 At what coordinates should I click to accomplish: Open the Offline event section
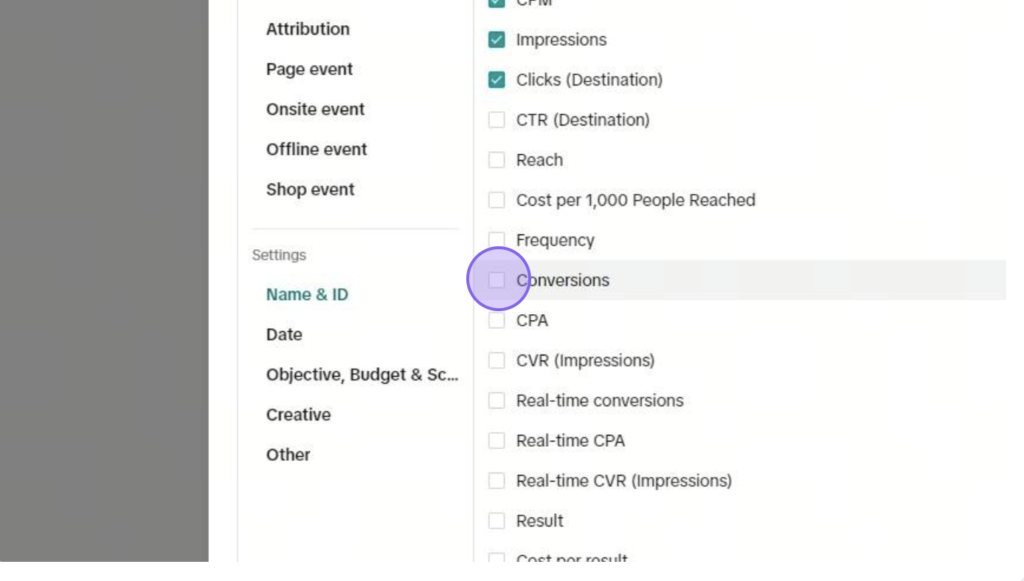316,149
